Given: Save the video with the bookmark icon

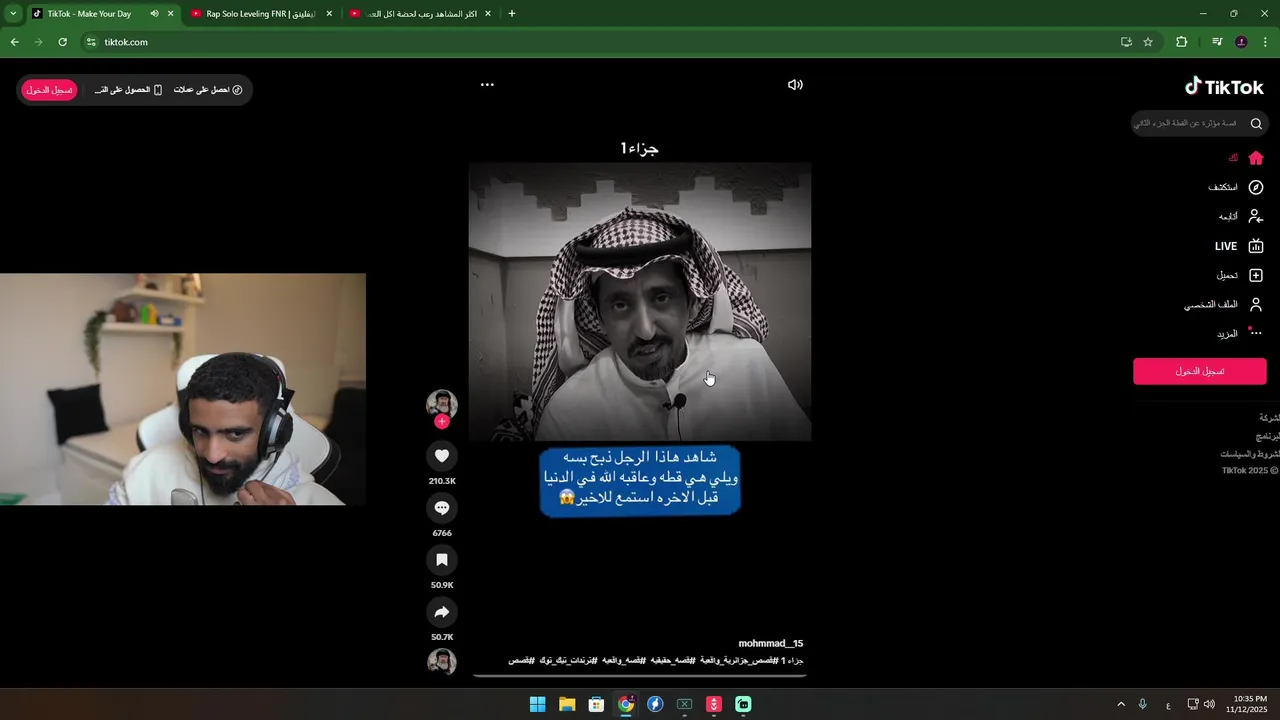Looking at the screenshot, I should tap(442, 560).
